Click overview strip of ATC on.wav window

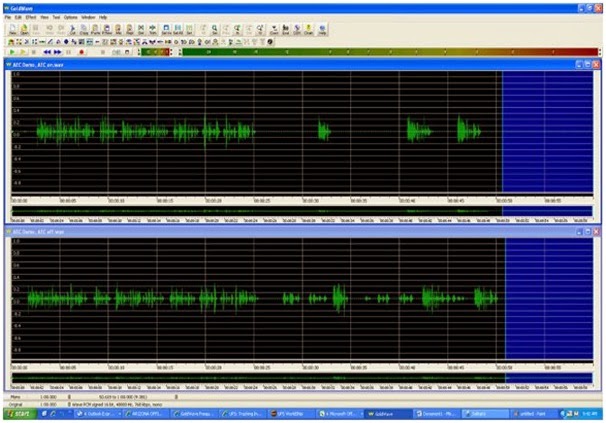(x=302, y=211)
